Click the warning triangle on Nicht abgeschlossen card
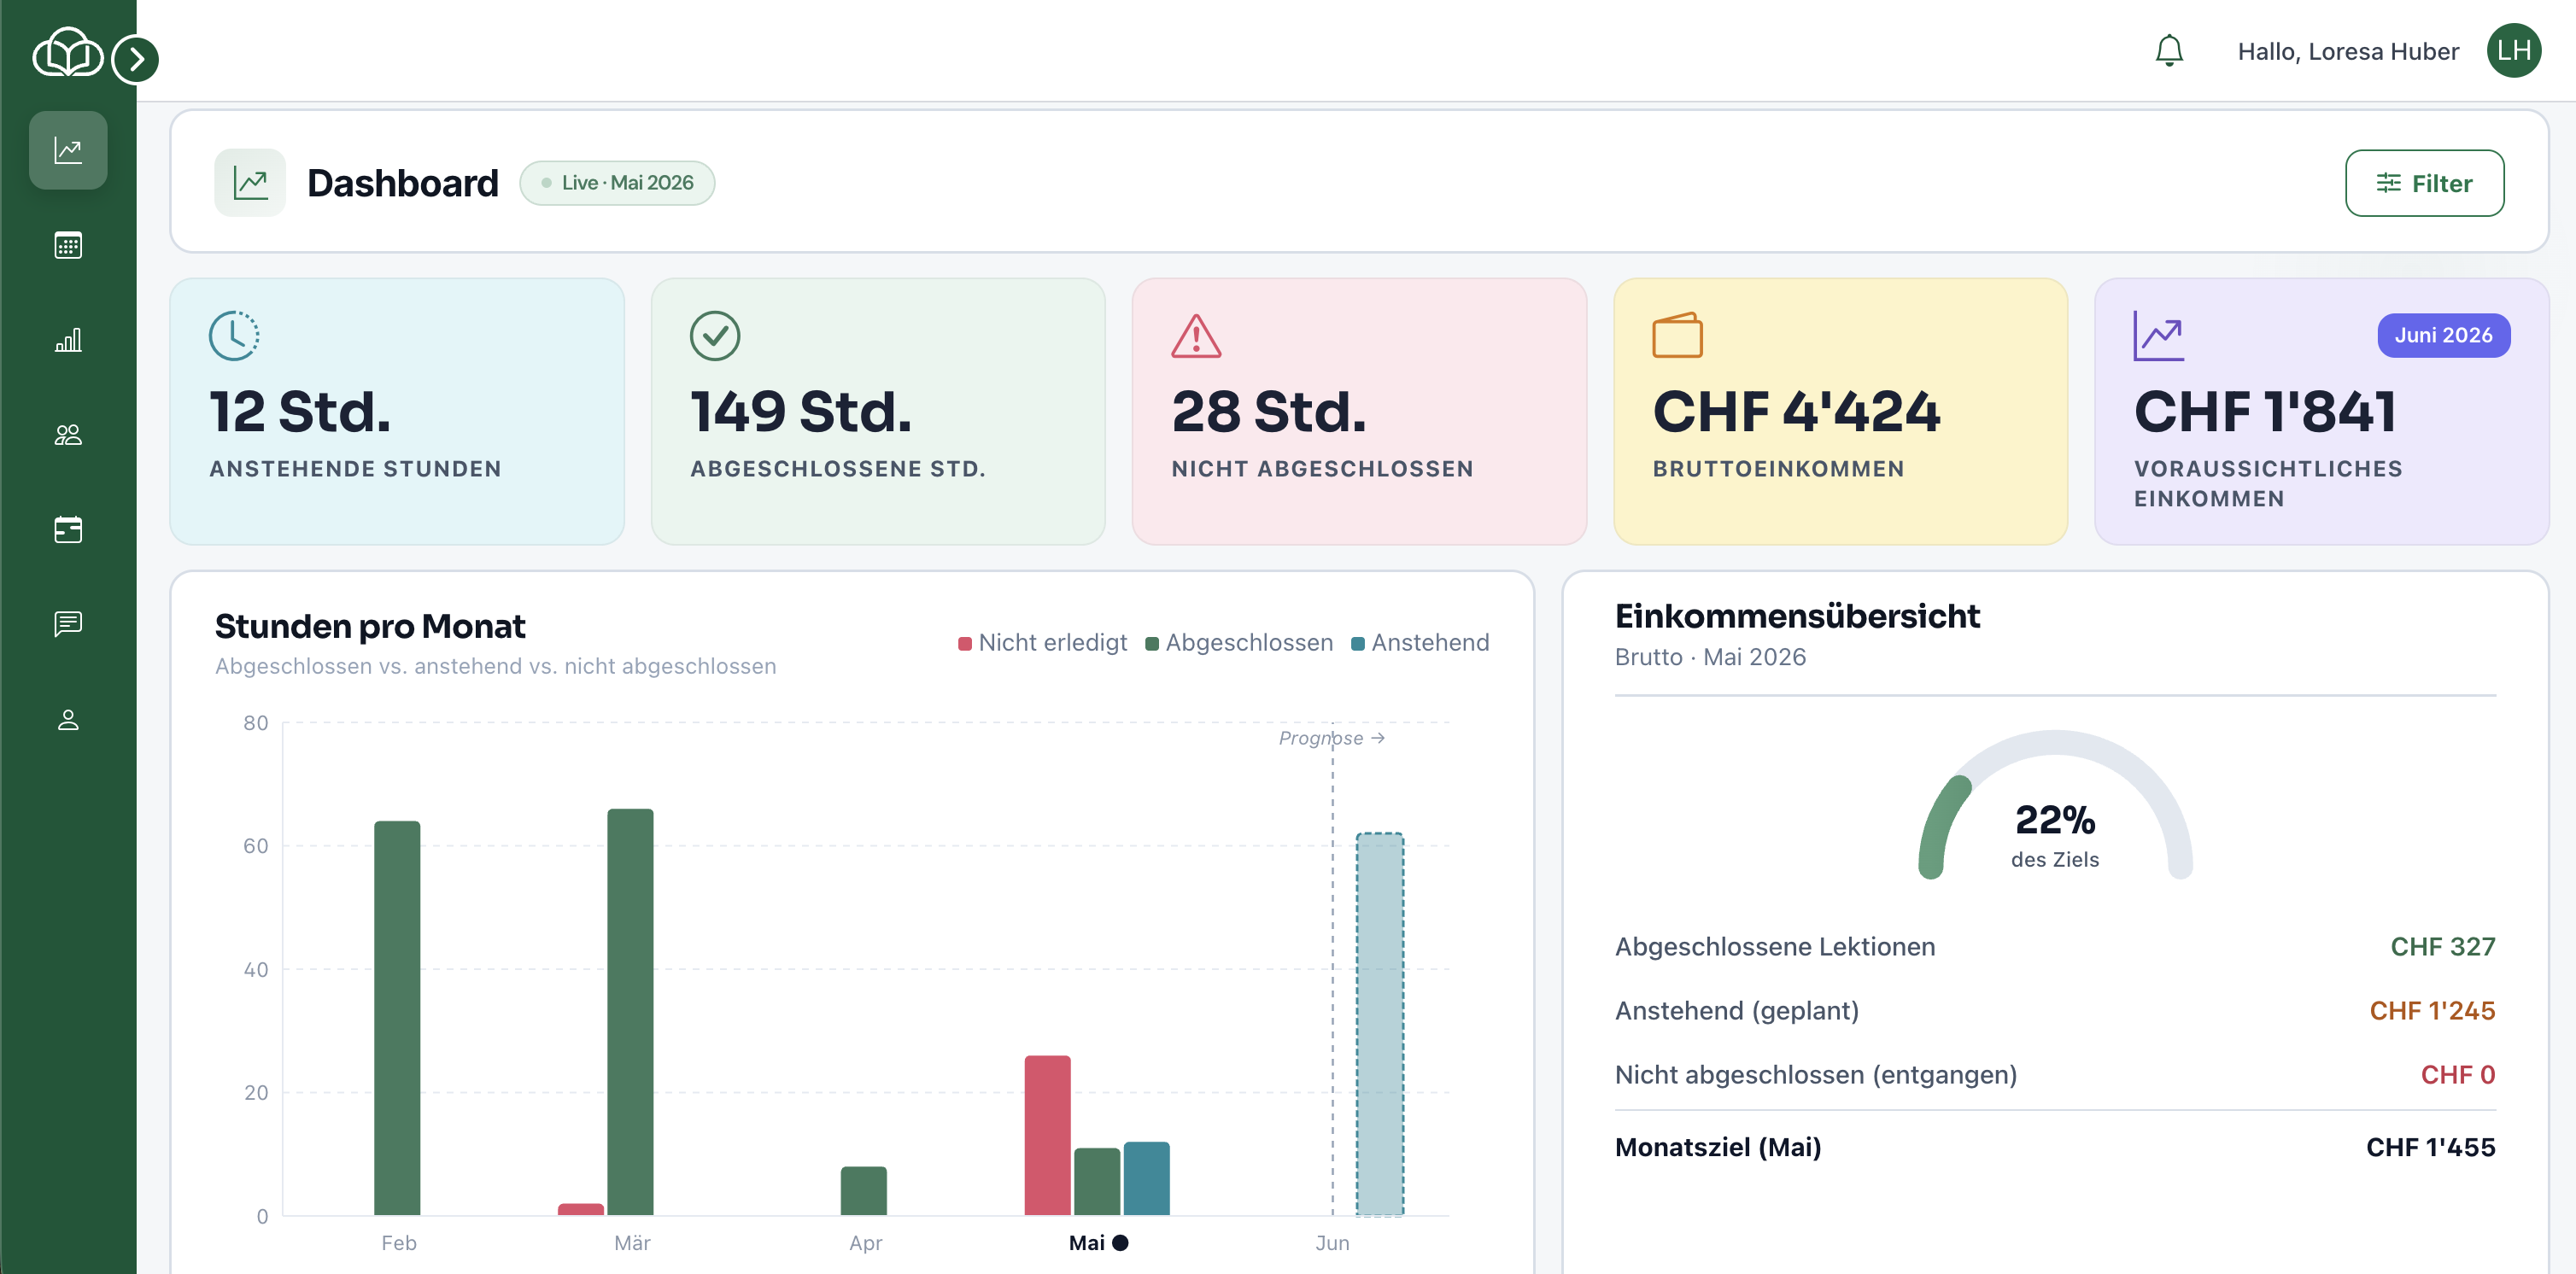Screen dimensions: 2576x1274 pos(1196,335)
